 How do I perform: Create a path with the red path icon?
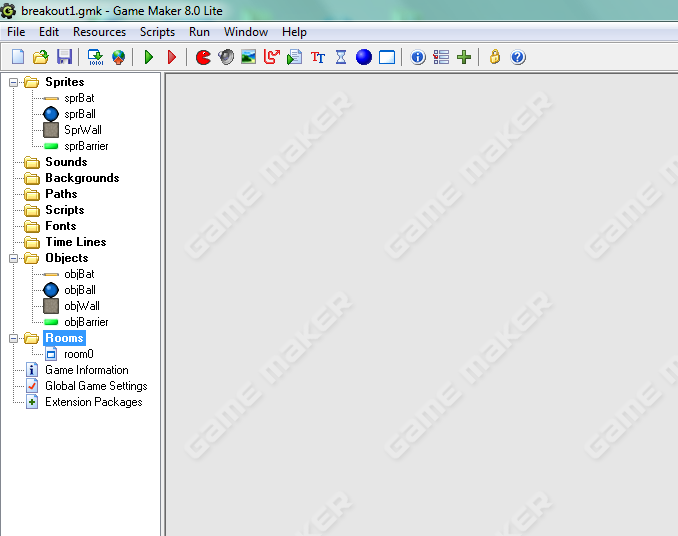(272, 57)
